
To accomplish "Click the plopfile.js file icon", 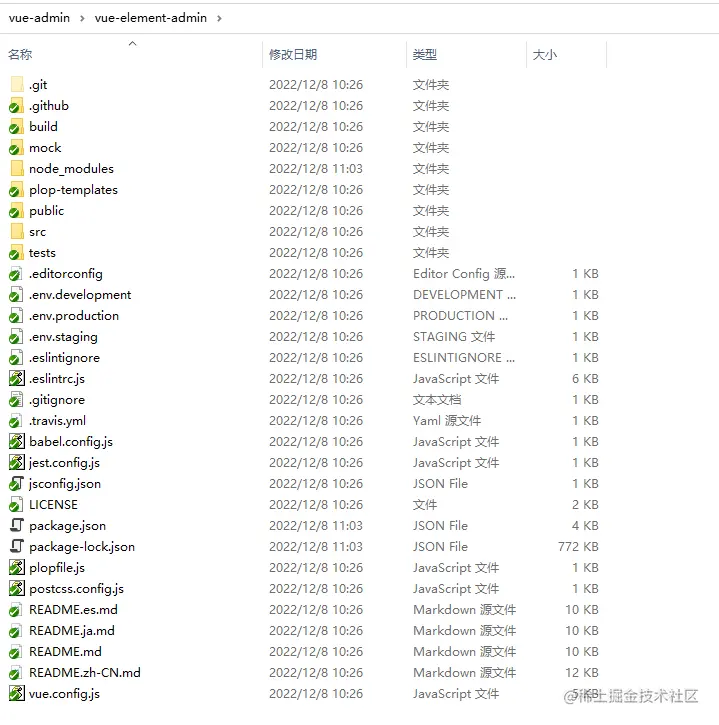I will (x=17, y=568).
